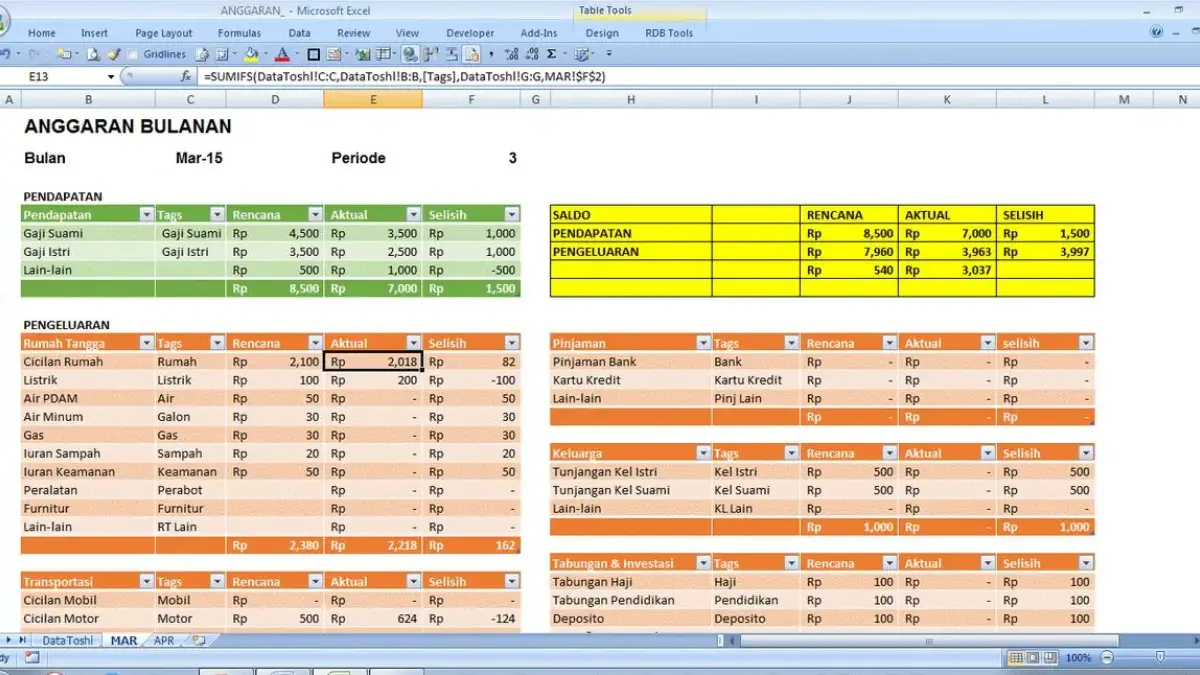Open the Formulas ribbon tab
Viewport: 1200px width, 675px height.
[x=239, y=33]
